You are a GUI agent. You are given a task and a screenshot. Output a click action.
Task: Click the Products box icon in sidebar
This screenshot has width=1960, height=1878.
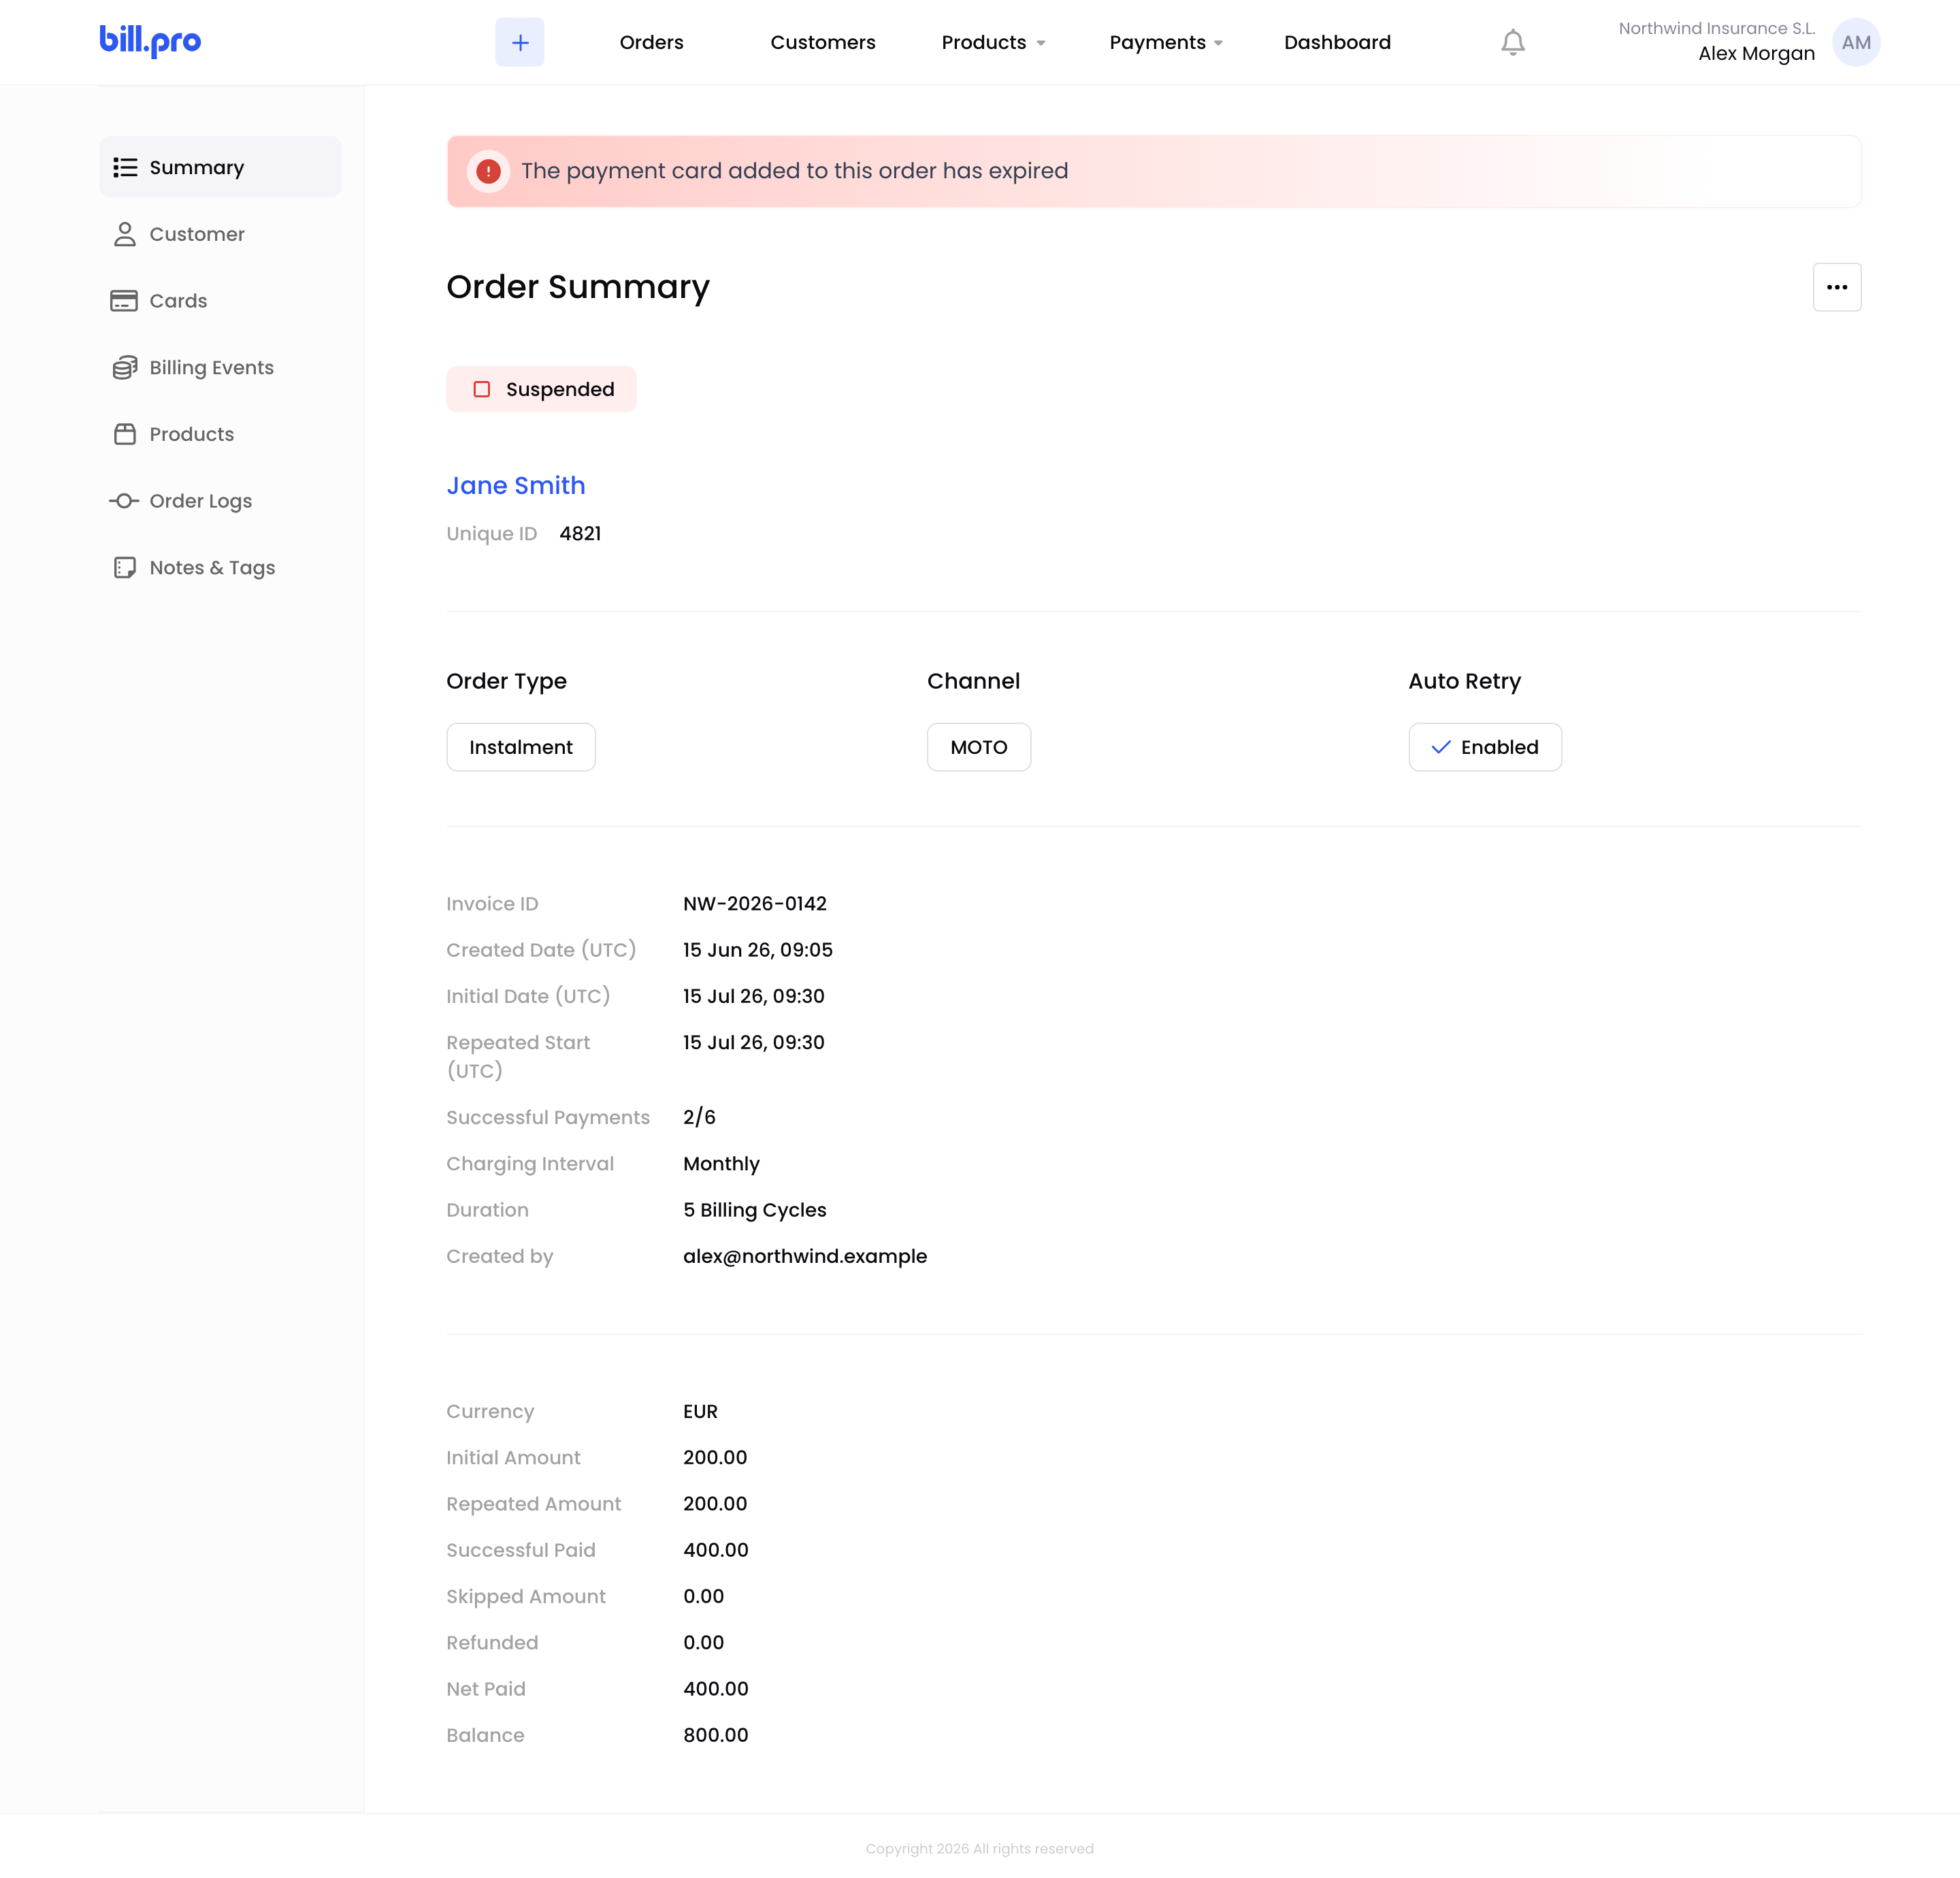[x=125, y=434]
